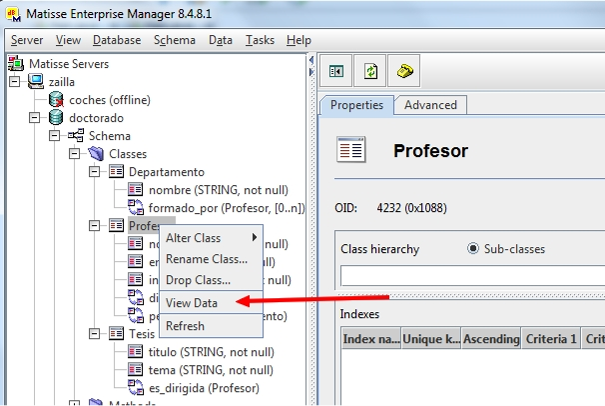Select tema (STRING, not null) row
This screenshot has width=605, height=406.
pyautogui.click(x=211, y=370)
